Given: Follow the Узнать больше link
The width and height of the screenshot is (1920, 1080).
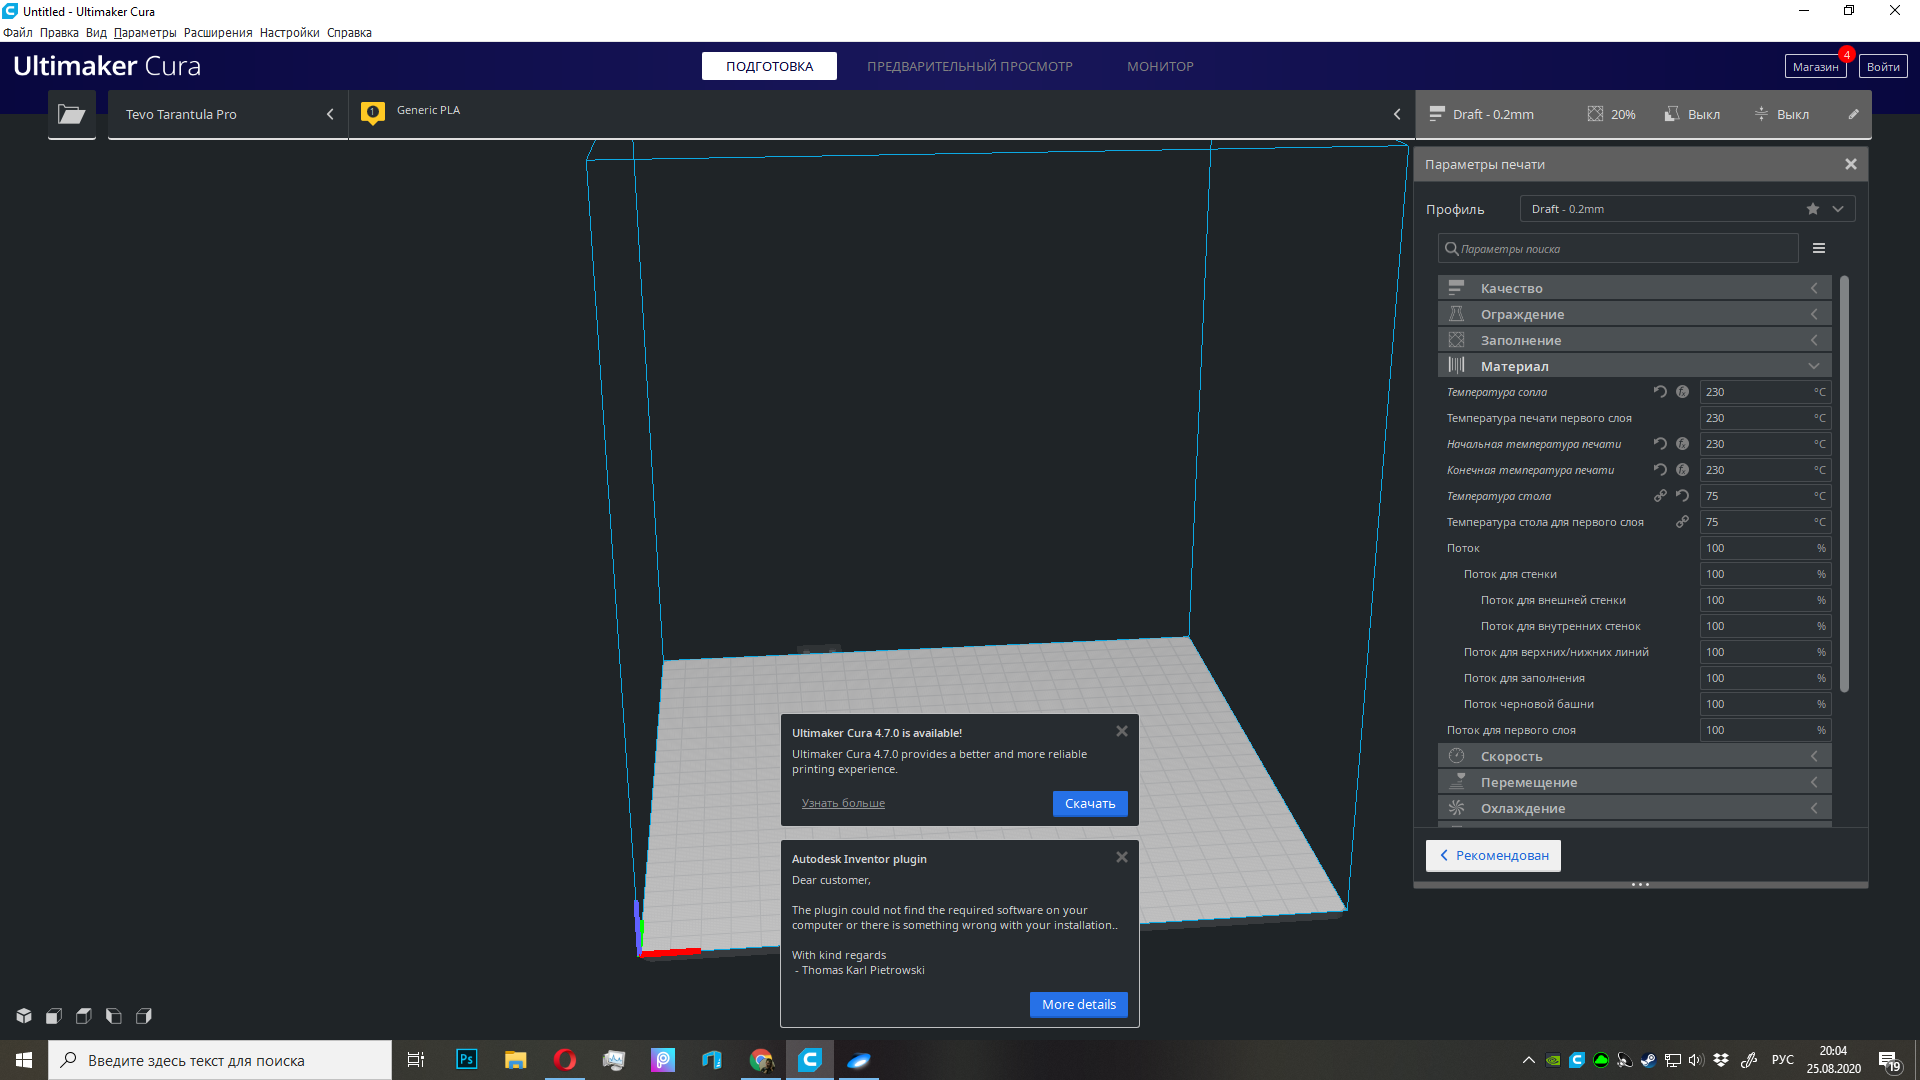Looking at the screenshot, I should pos(842,803).
